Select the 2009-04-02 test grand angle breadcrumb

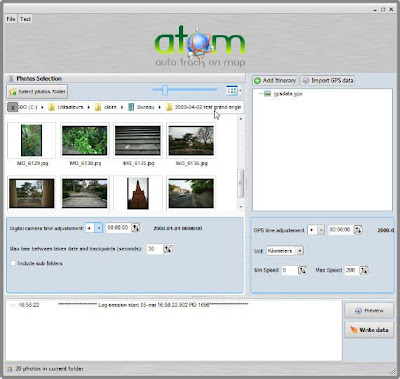(x=203, y=107)
